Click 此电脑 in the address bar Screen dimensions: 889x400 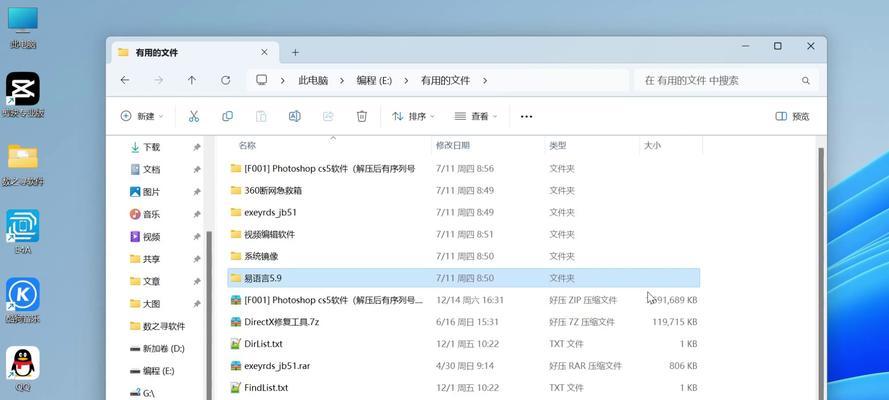313,80
